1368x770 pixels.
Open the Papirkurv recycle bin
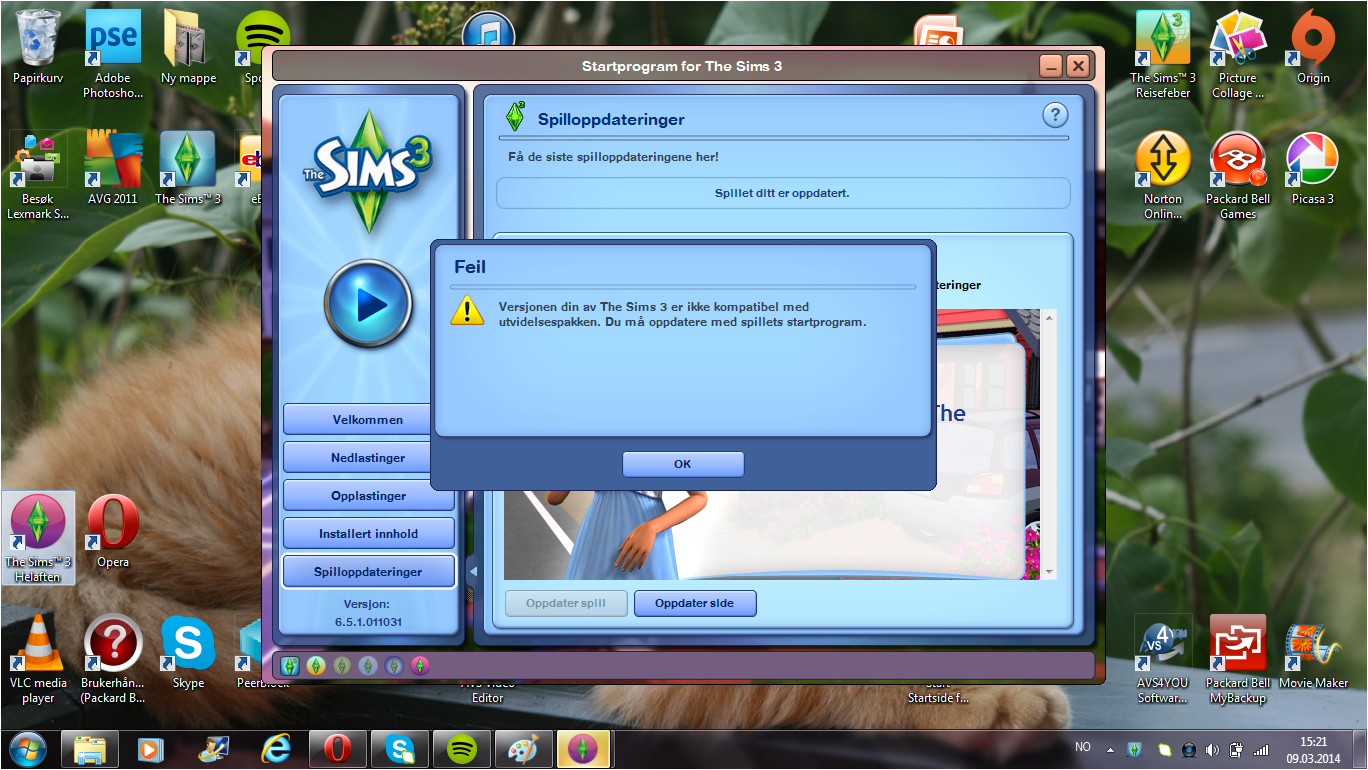pyautogui.click(x=37, y=47)
